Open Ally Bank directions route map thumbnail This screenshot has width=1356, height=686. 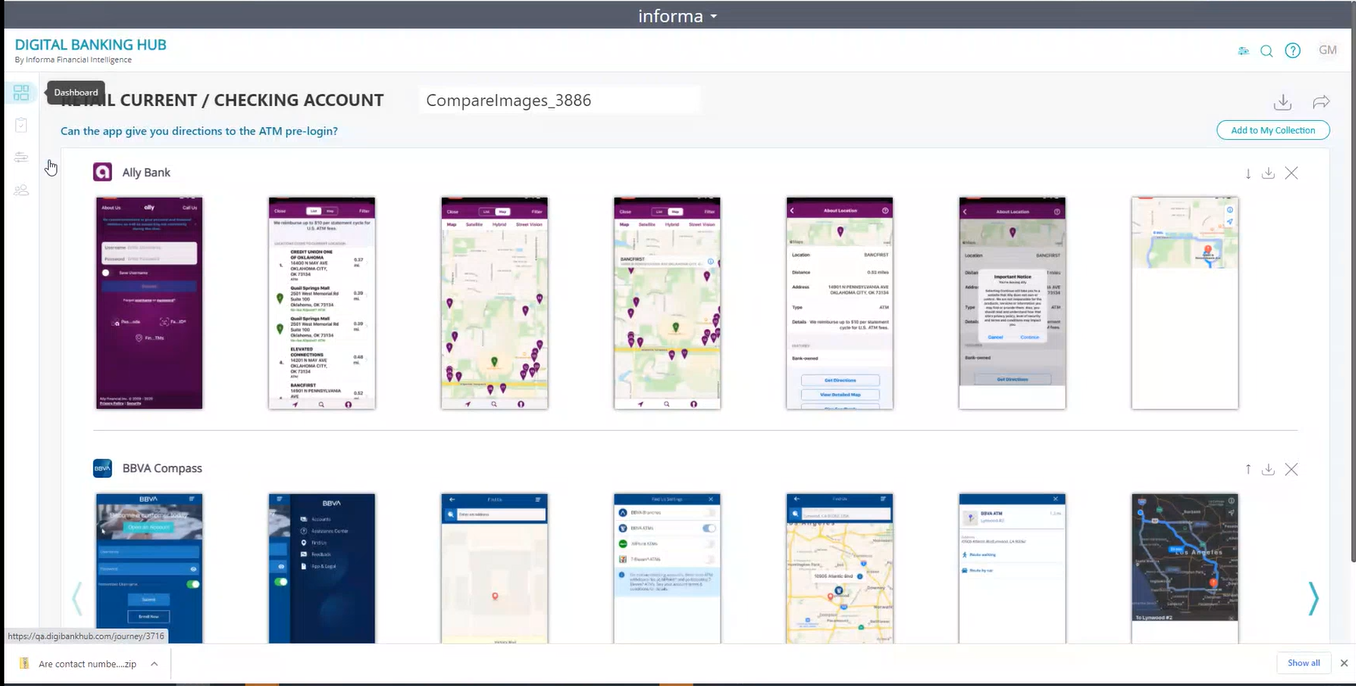point(1185,303)
